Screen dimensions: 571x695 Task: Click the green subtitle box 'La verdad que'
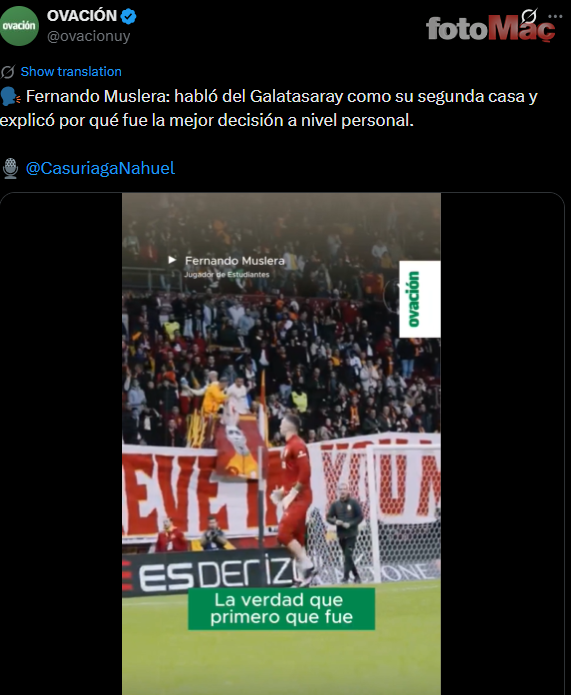[282, 609]
